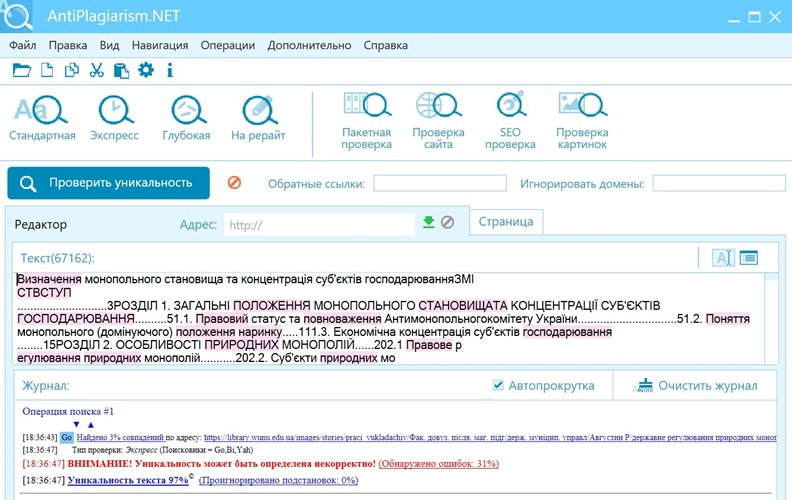Focus the Игнорировать домены input field
Image resolution: width=792 pixels, height=500 pixels.
coord(719,183)
